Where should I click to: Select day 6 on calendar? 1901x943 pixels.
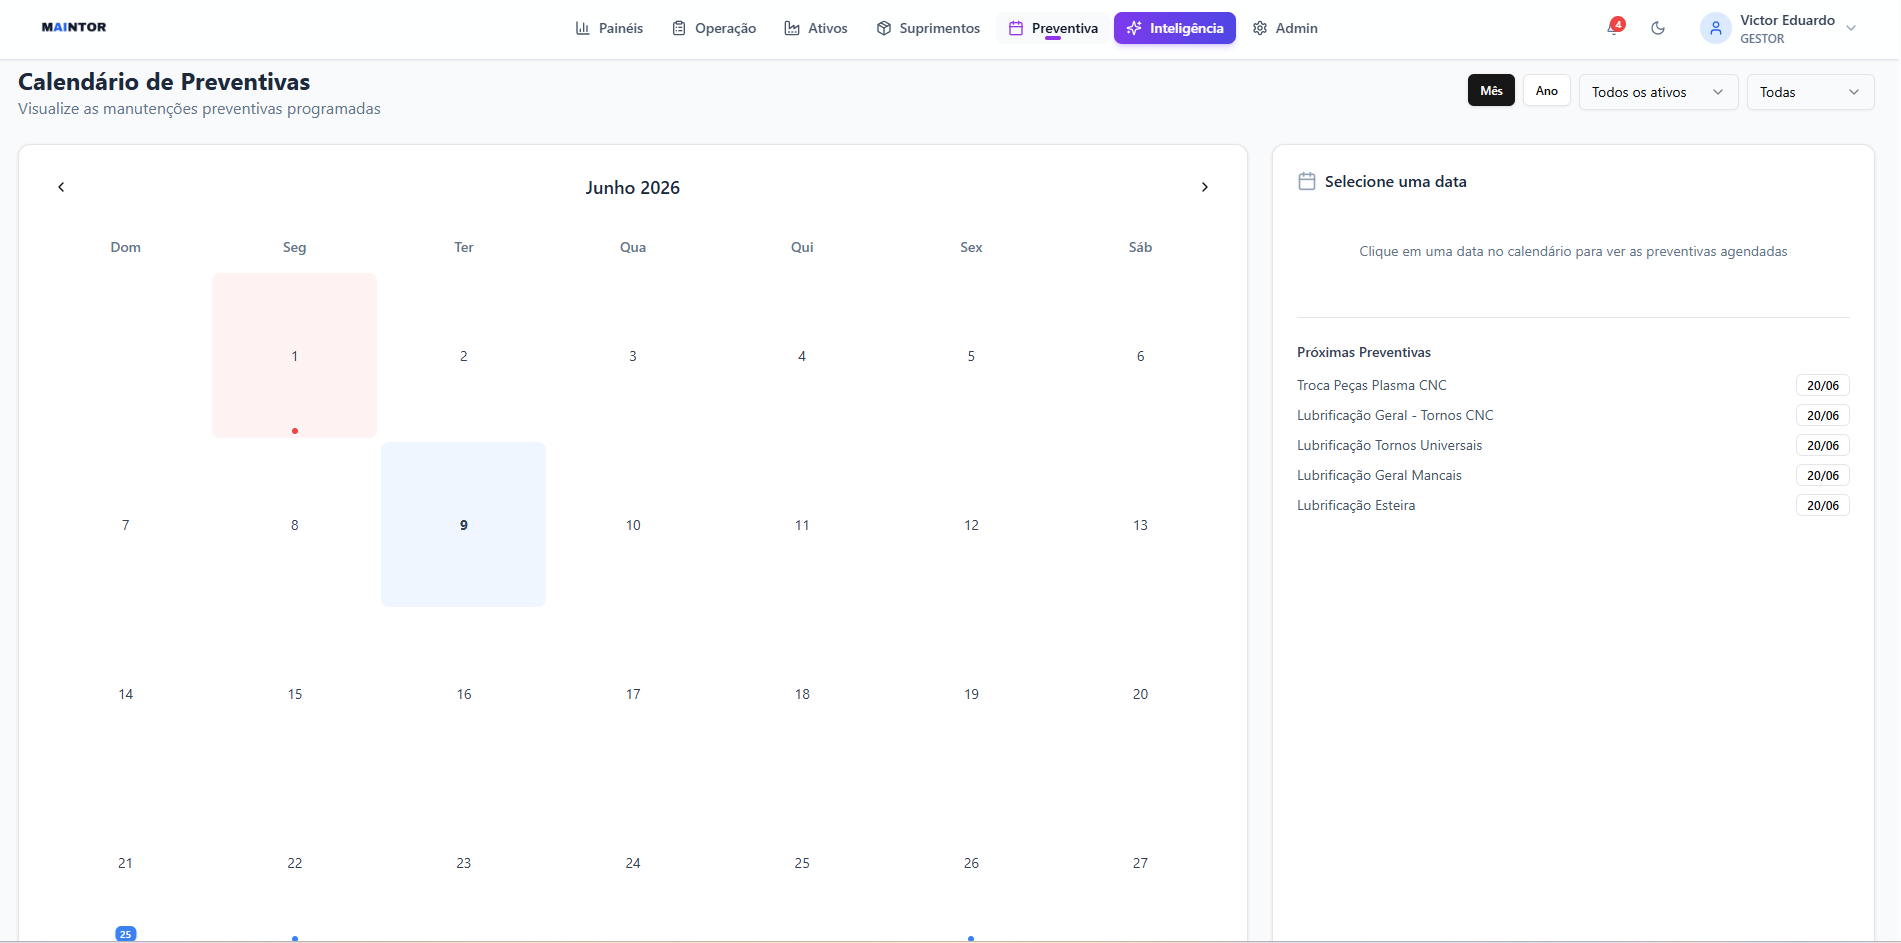pyautogui.click(x=1140, y=356)
